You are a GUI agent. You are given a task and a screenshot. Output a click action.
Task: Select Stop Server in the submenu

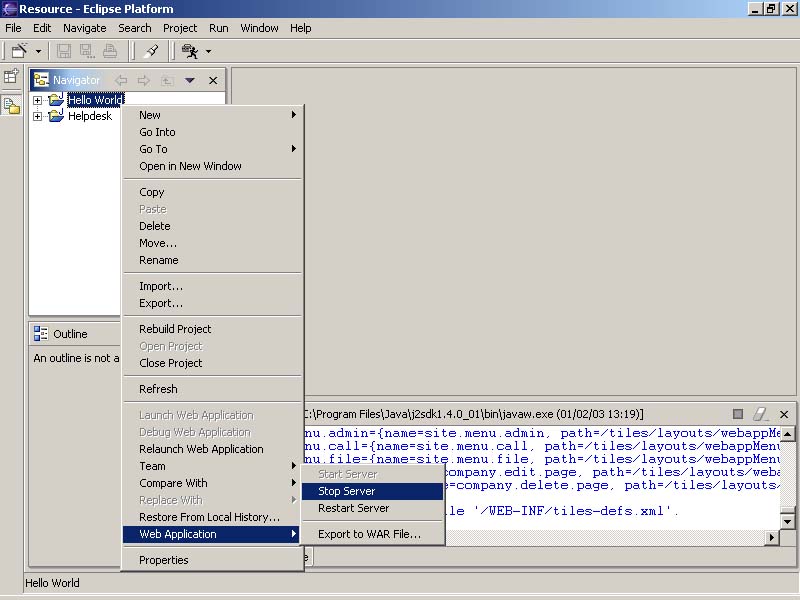pos(372,491)
